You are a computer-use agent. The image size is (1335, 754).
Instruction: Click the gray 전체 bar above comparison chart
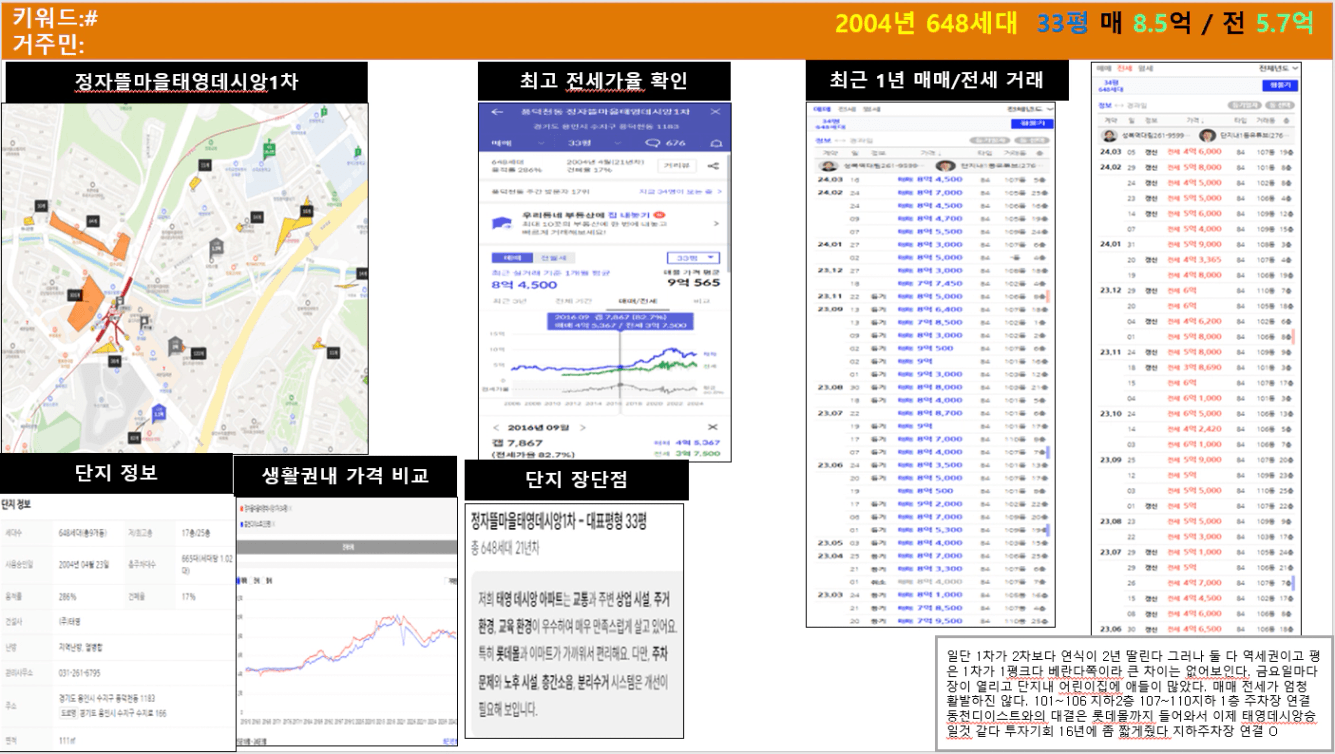pos(349,547)
